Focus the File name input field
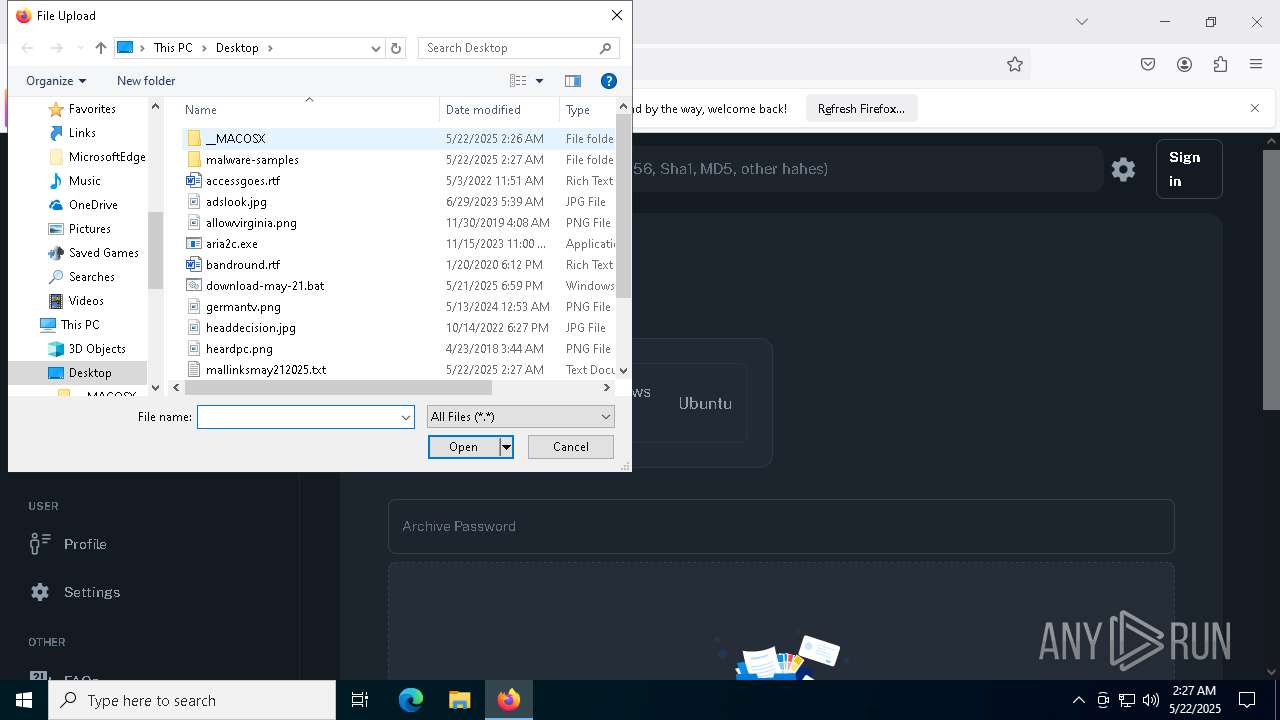 pyautogui.click(x=298, y=417)
